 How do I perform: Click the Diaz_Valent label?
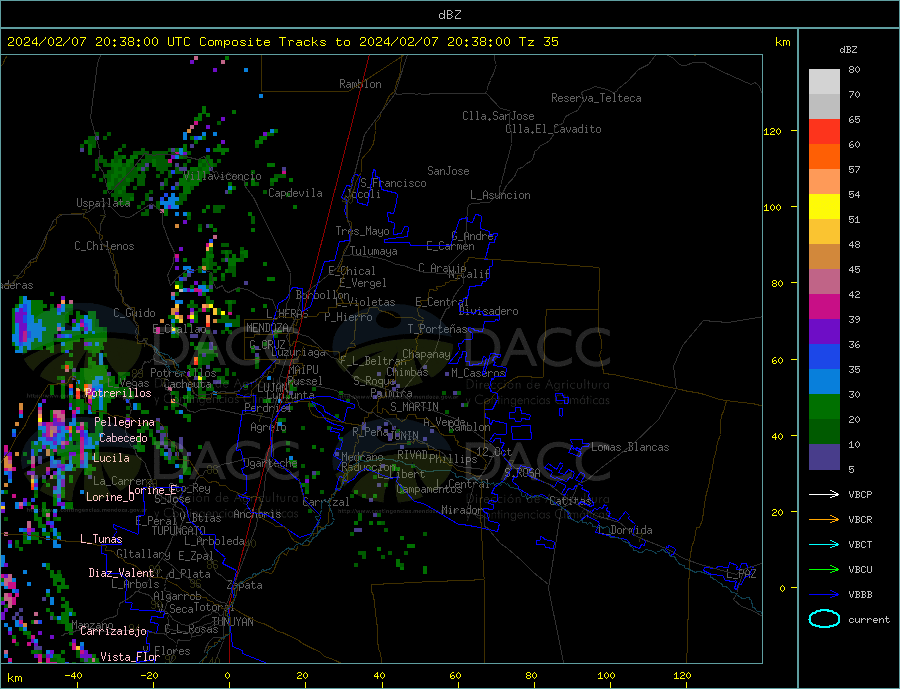(x=122, y=573)
